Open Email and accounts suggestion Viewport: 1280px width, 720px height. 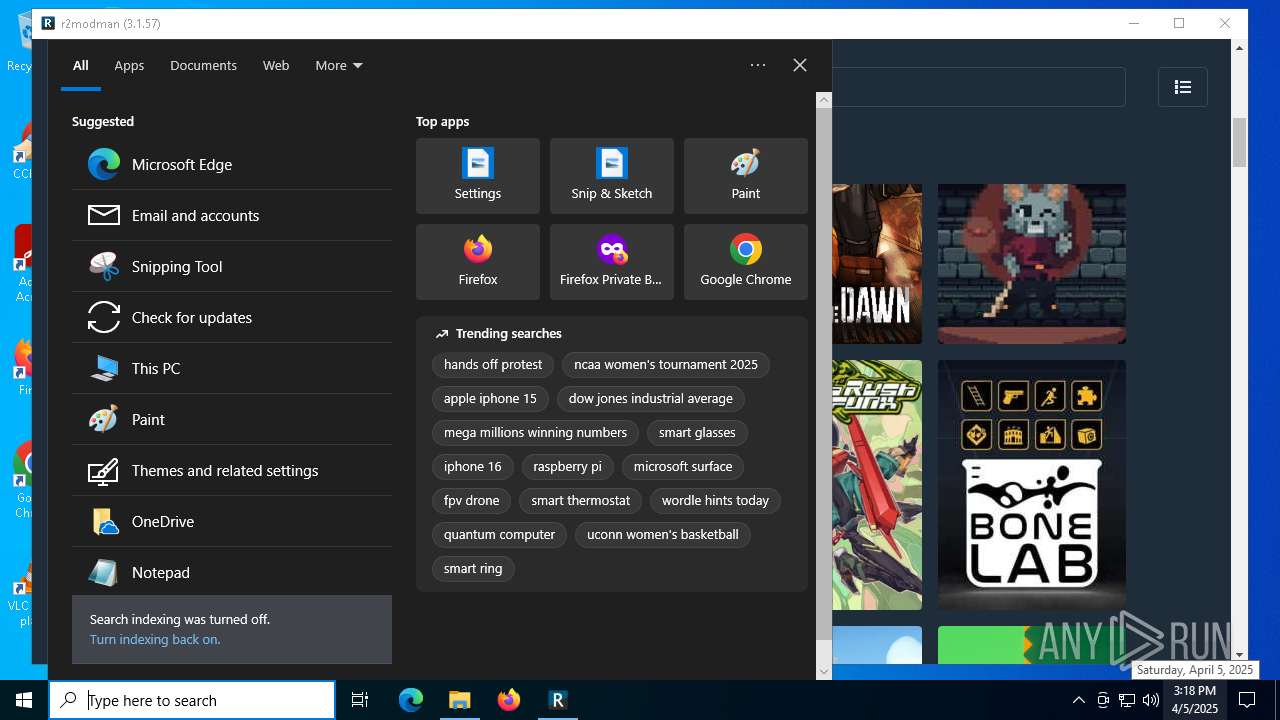click(232, 215)
